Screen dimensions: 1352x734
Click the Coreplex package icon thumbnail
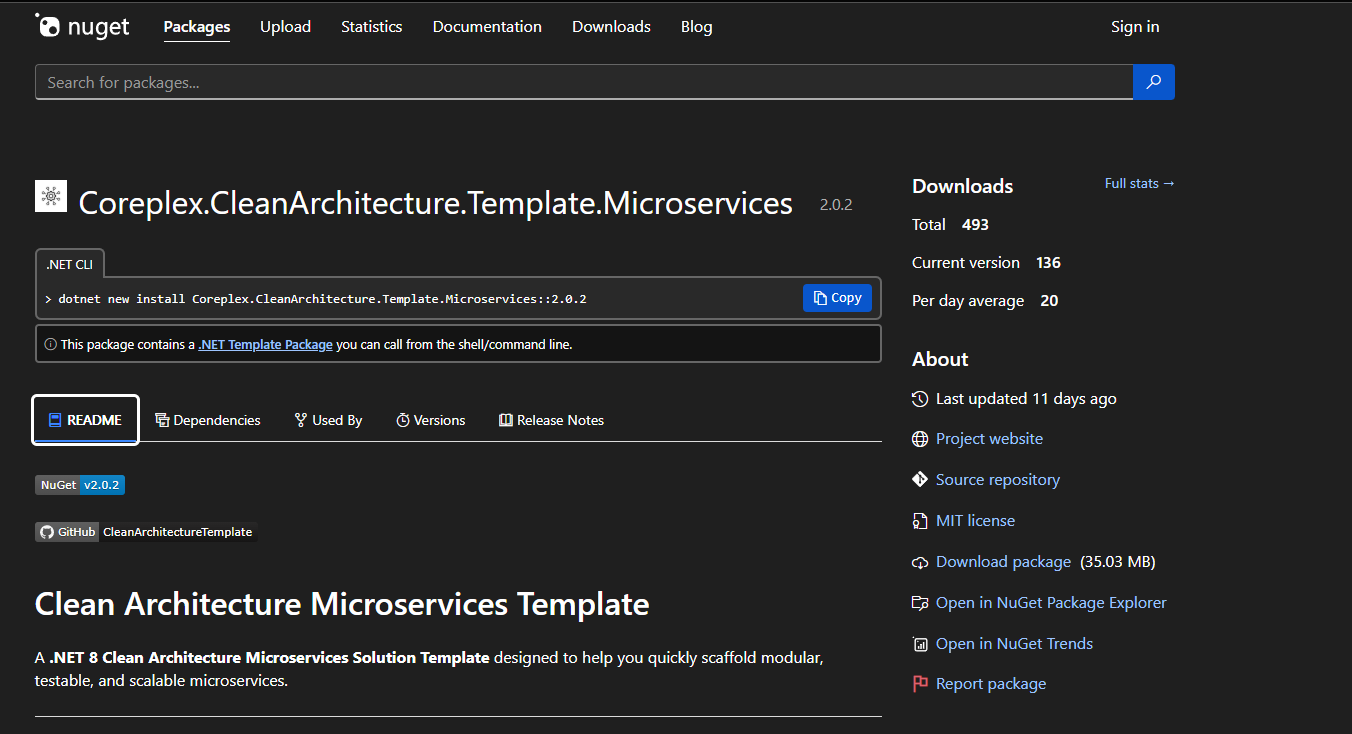click(x=51, y=197)
